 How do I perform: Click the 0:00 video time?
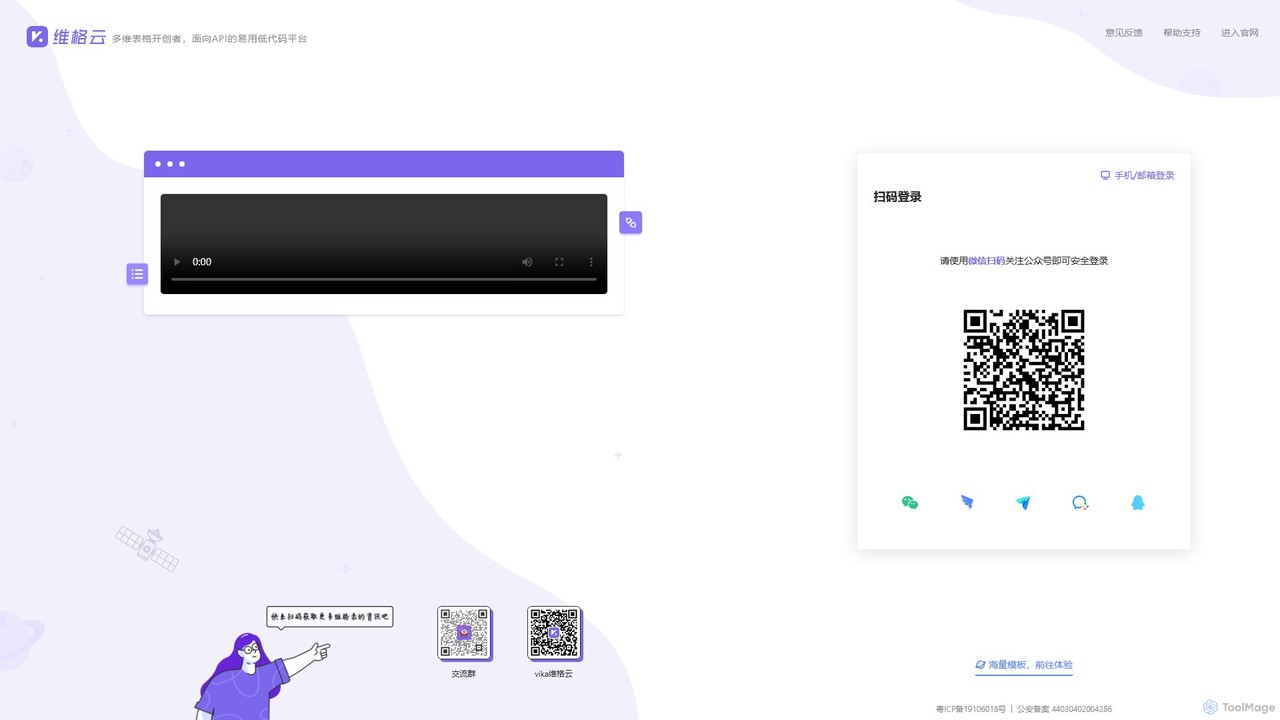(202, 262)
